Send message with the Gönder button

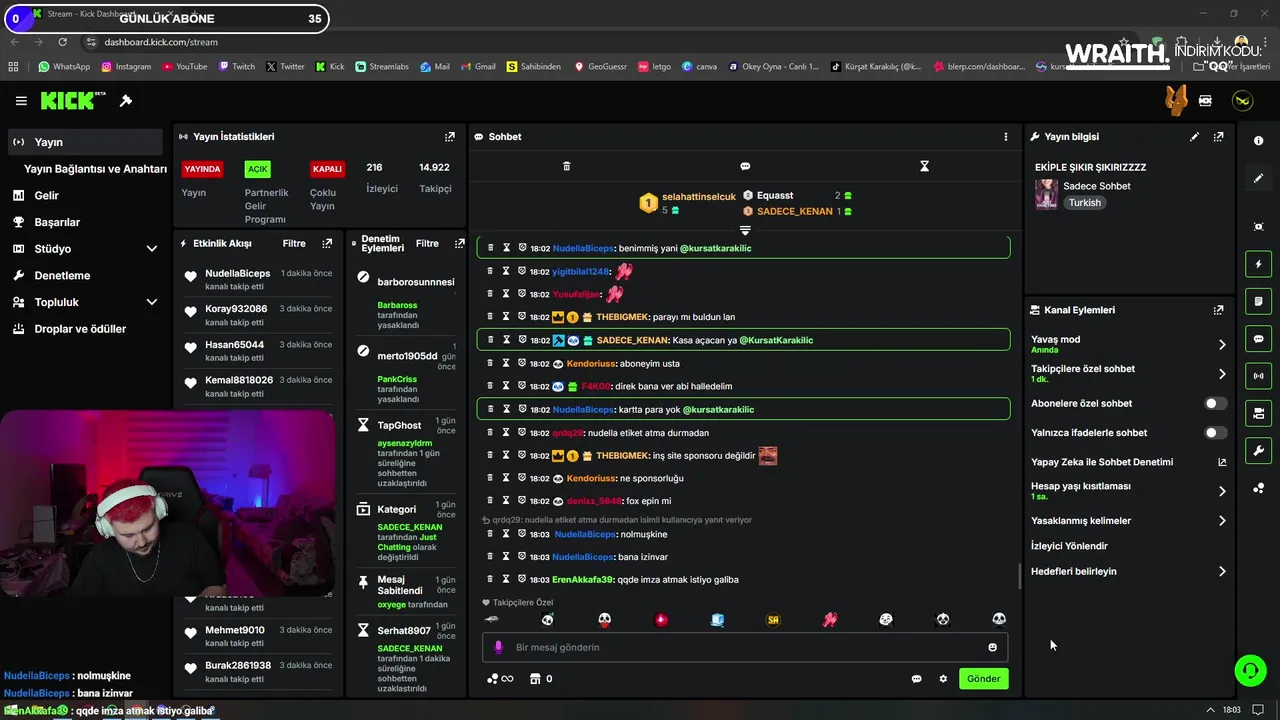(983, 679)
